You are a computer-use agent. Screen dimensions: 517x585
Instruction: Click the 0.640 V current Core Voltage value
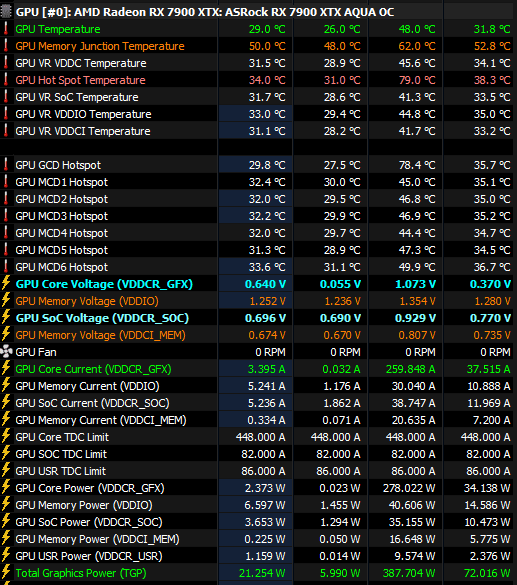[265, 284]
